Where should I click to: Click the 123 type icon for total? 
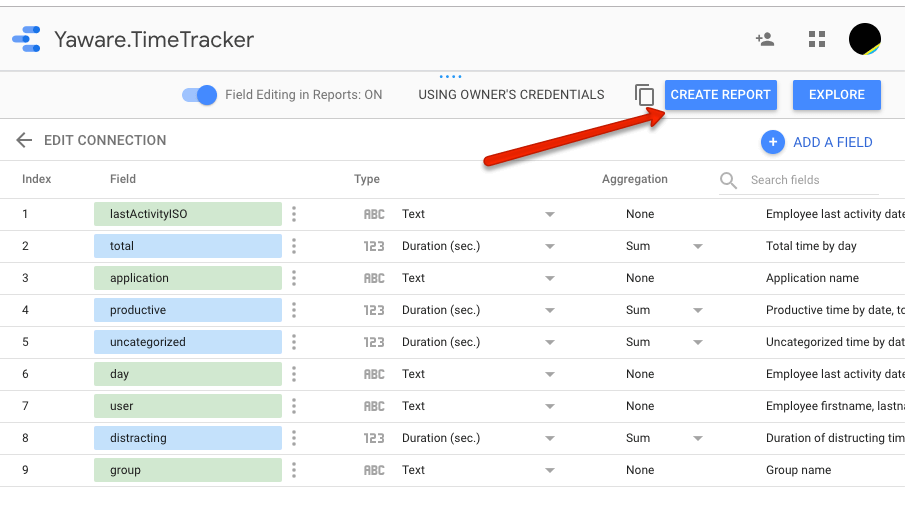374,246
